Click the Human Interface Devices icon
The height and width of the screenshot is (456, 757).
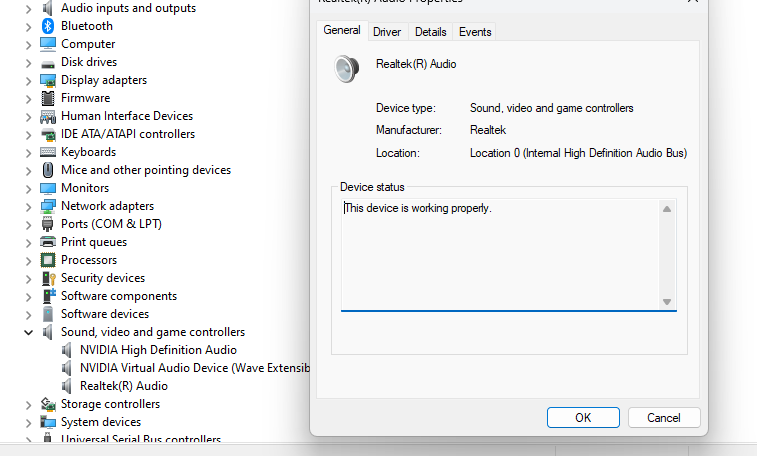[48, 116]
